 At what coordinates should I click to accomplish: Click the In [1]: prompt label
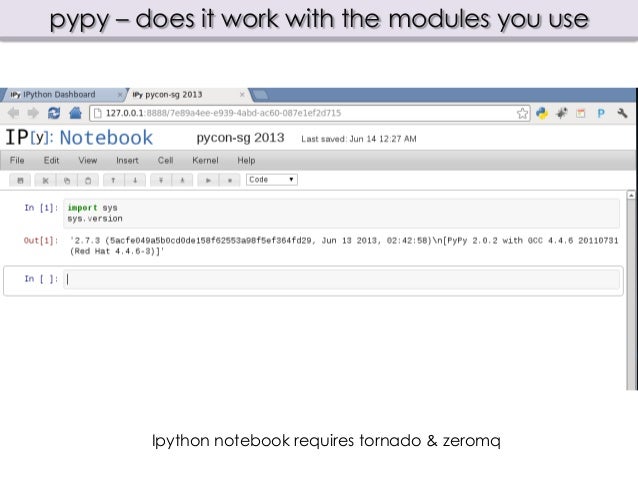click(41, 208)
